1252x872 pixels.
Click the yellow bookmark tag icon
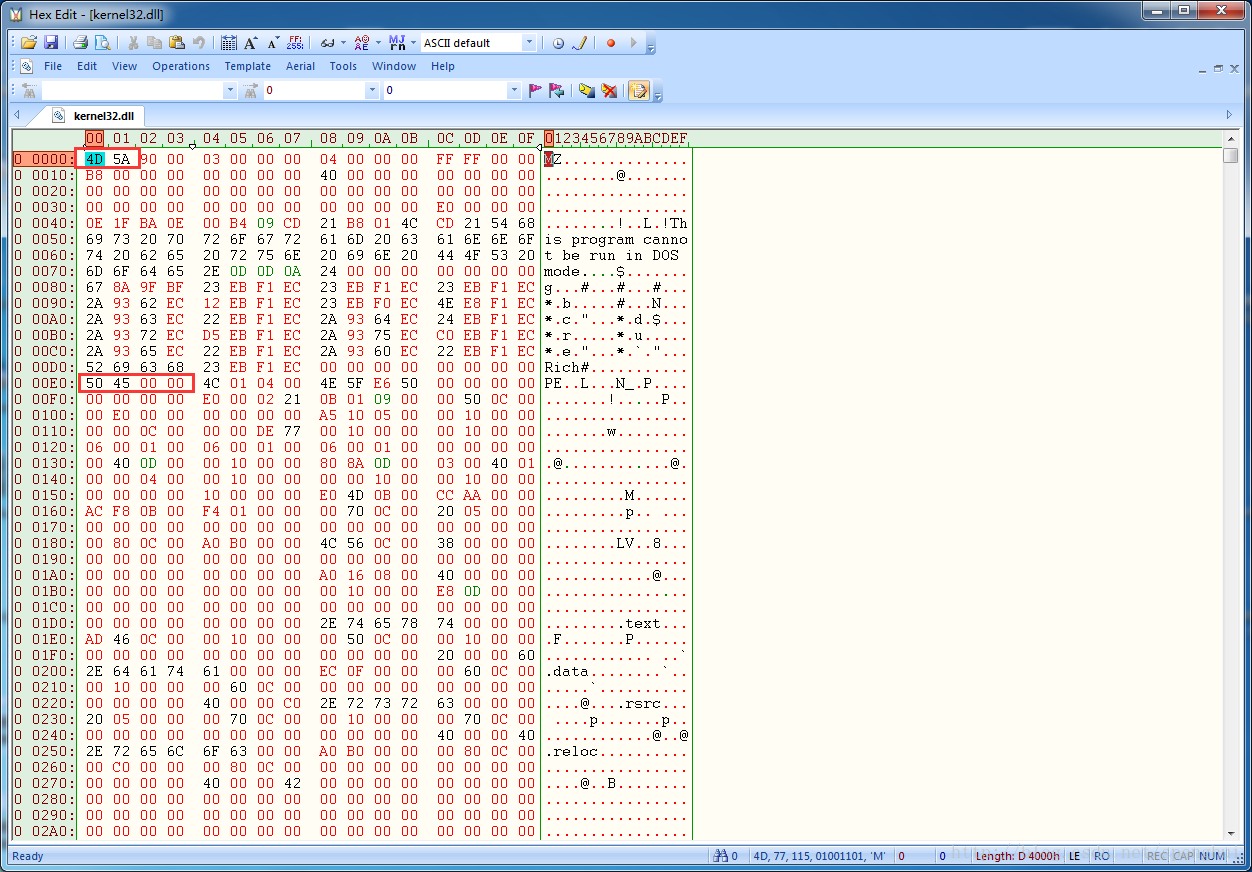click(587, 90)
